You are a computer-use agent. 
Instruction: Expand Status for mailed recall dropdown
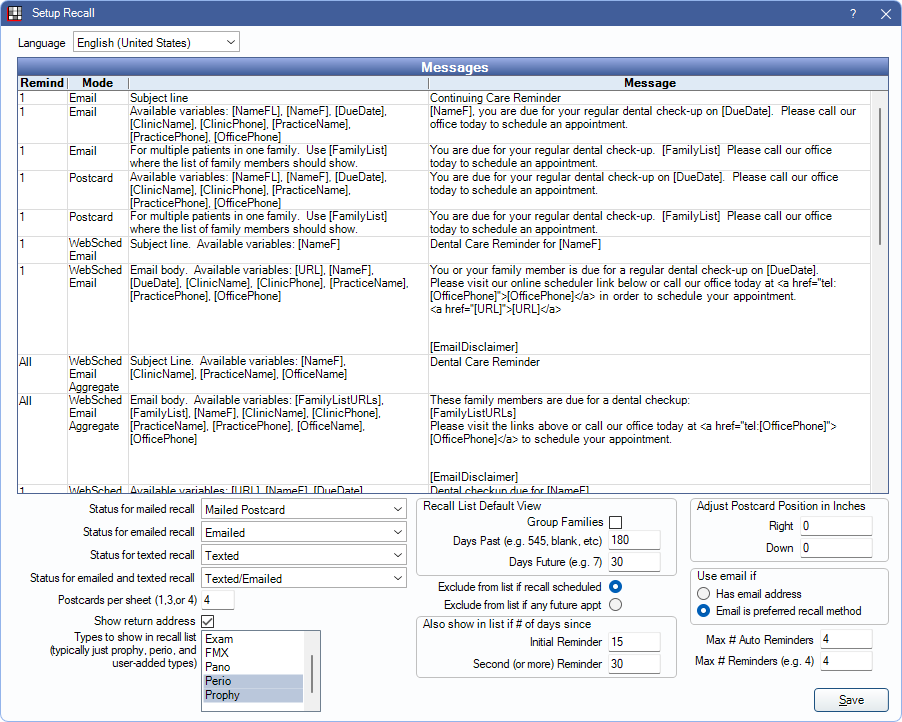point(303,510)
